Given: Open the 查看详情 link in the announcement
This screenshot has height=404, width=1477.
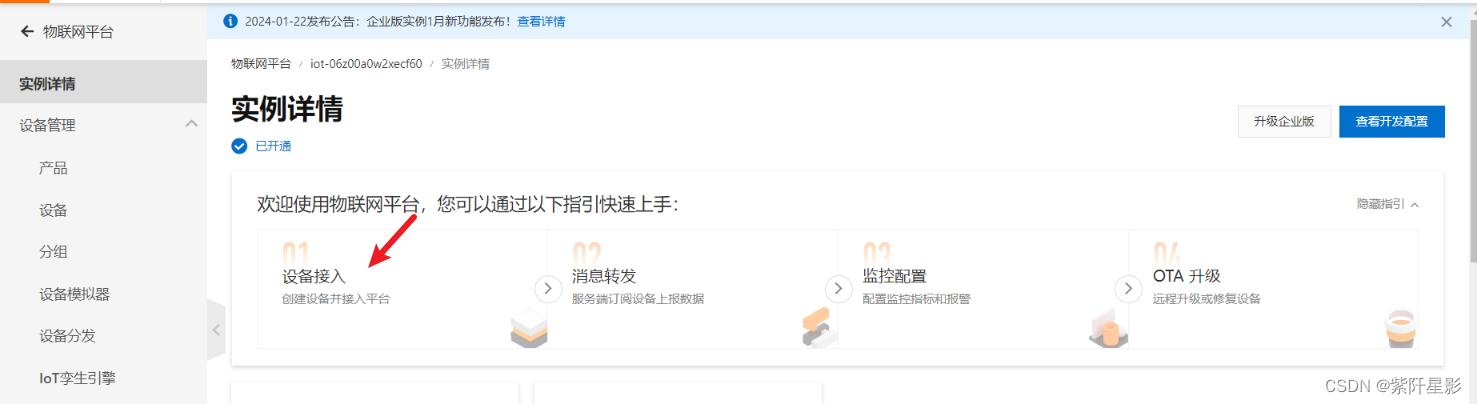Looking at the screenshot, I should (x=541, y=21).
